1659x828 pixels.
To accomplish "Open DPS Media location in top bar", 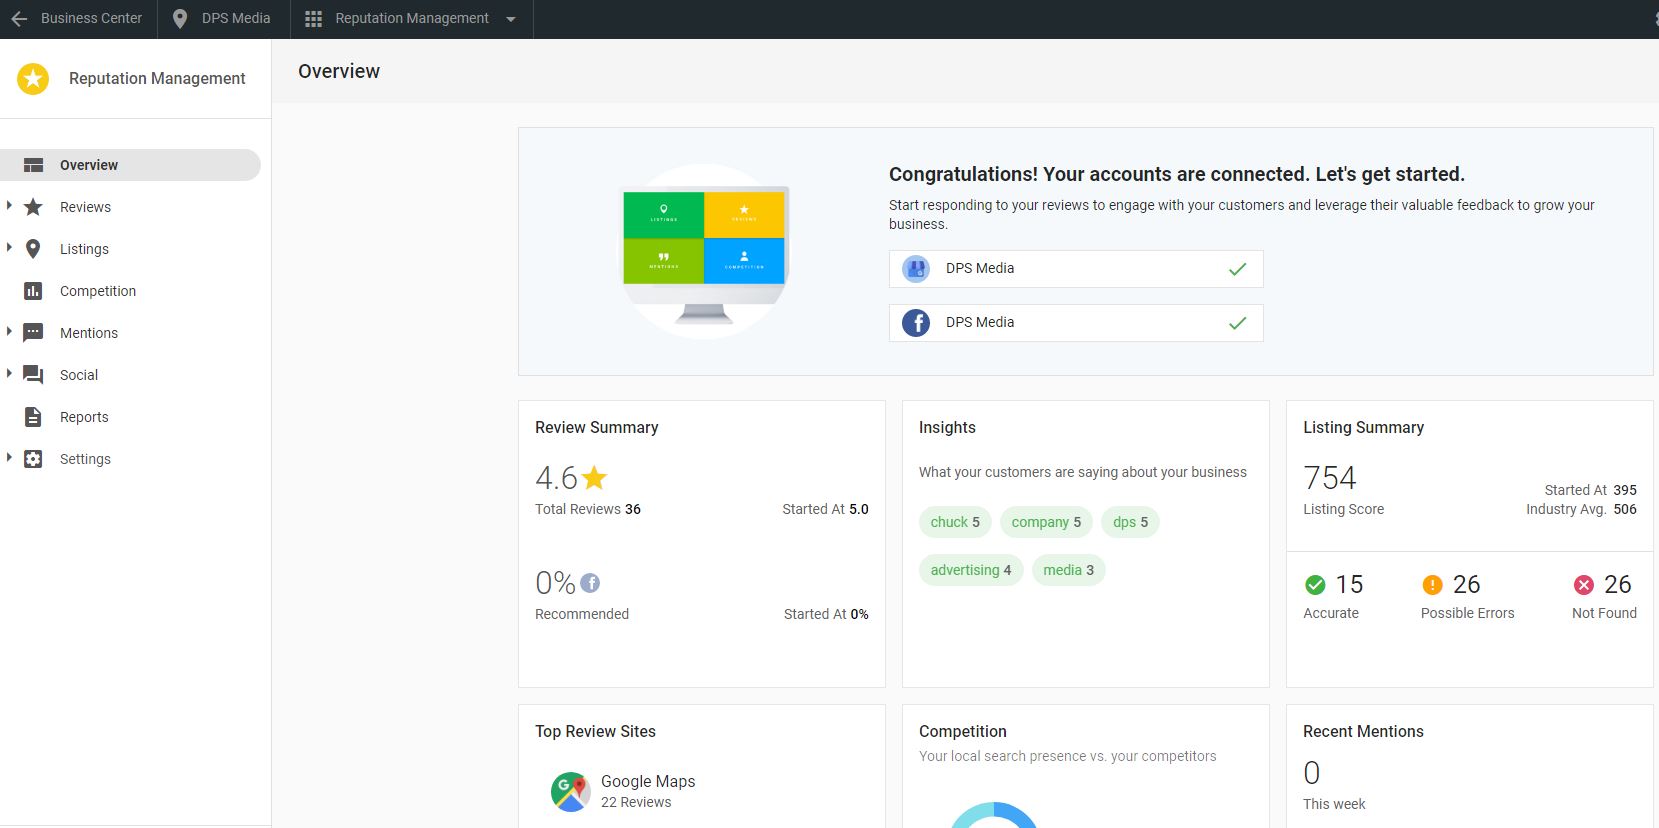I will point(223,19).
